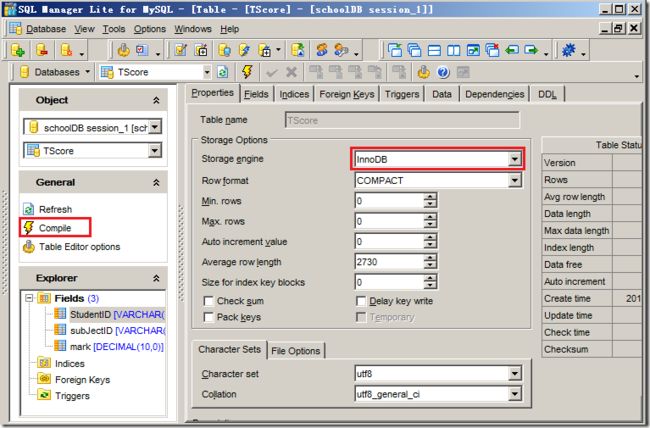Click the cascade windows icon
This screenshot has width=650, height=428.
(x=414, y=50)
